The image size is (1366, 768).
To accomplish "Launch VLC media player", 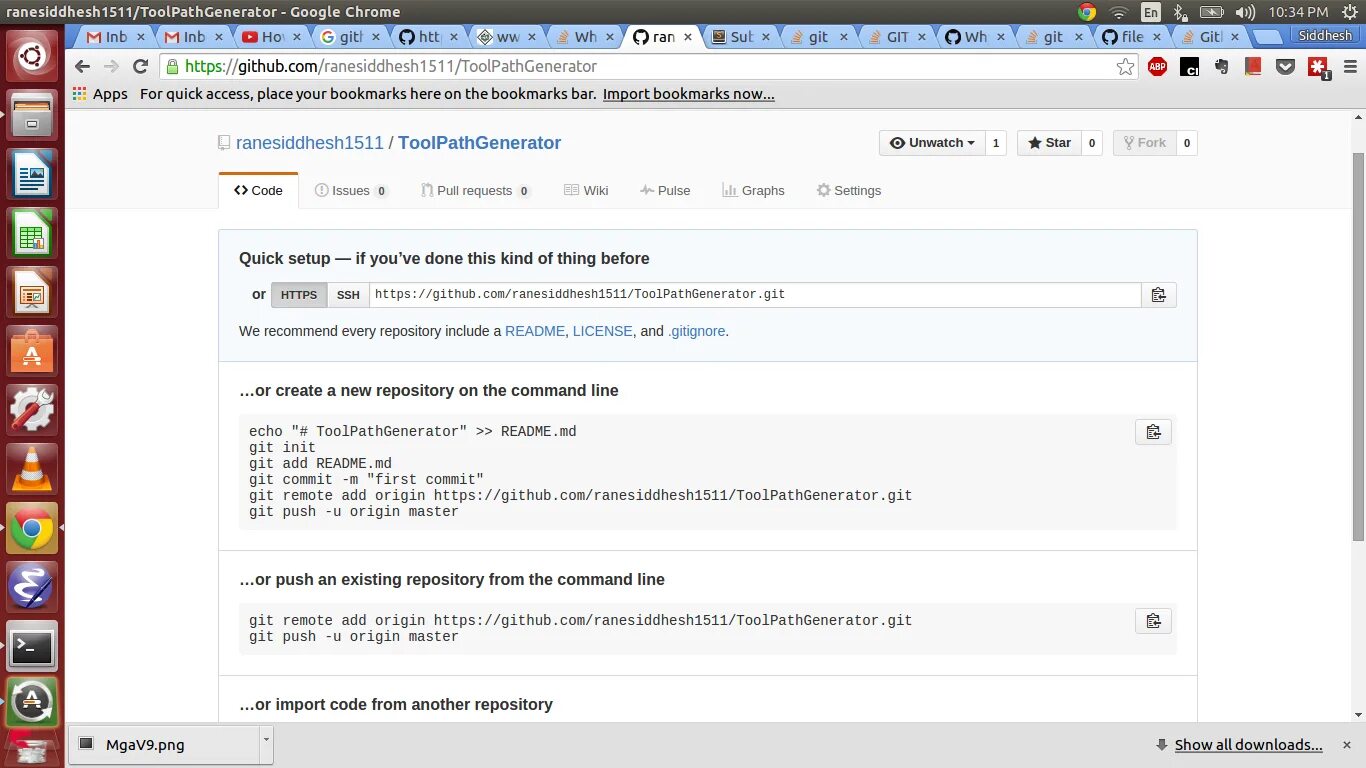I will click(32, 469).
